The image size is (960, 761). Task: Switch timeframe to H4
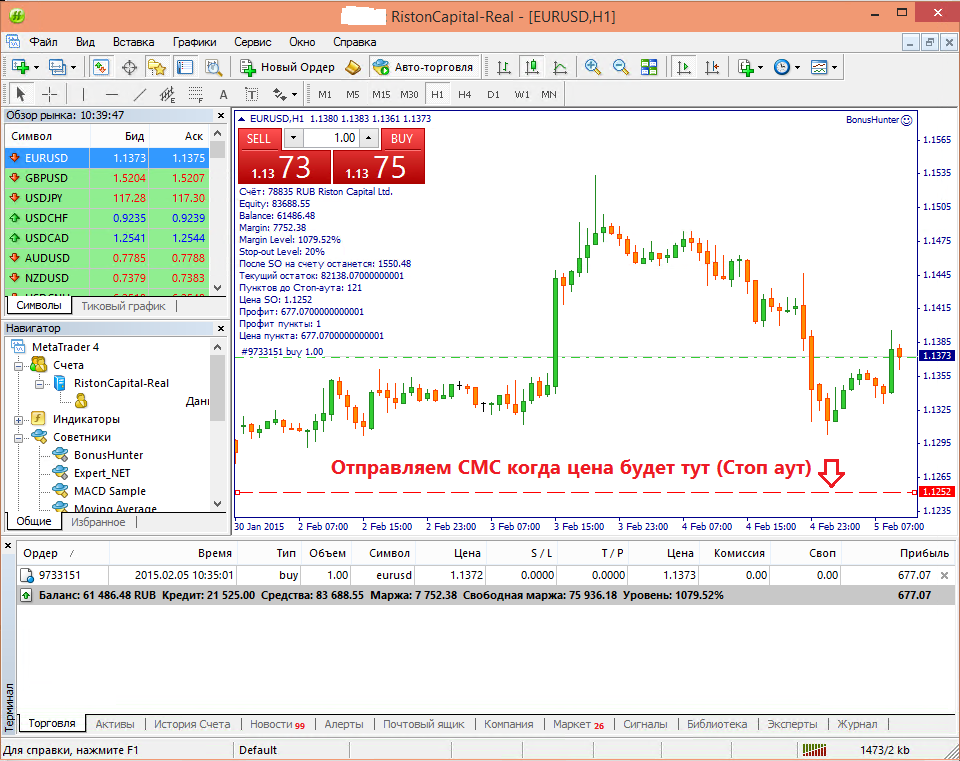[x=465, y=94]
